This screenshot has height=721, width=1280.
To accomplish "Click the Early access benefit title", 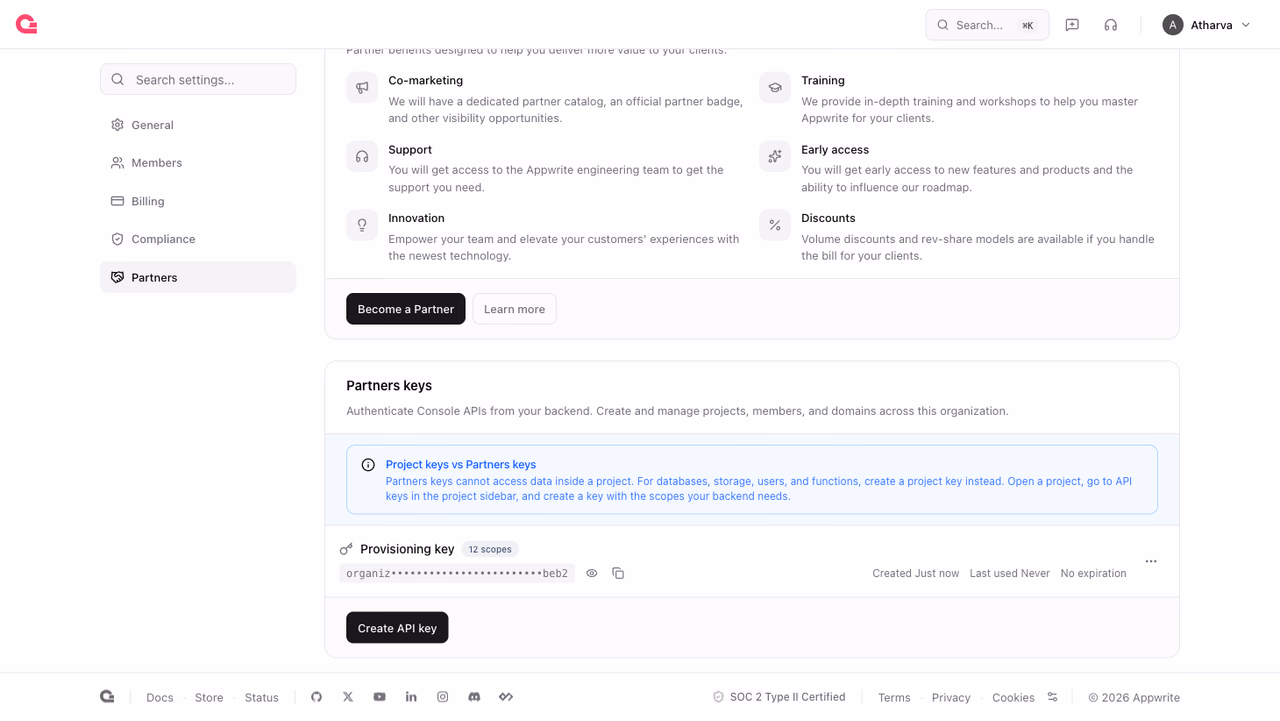I will coord(835,150).
